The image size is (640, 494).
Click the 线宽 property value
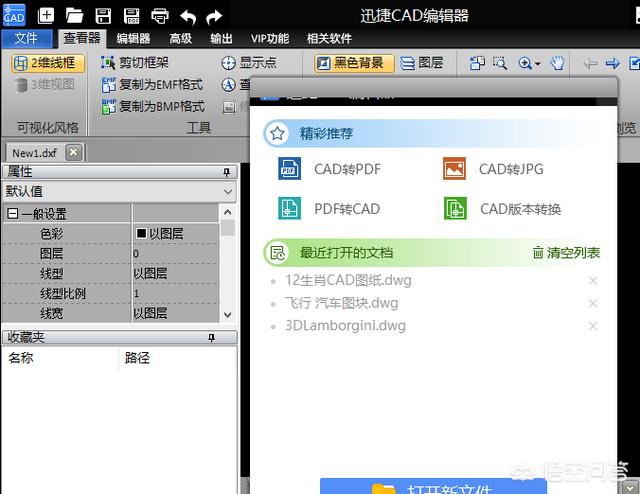pos(176,313)
